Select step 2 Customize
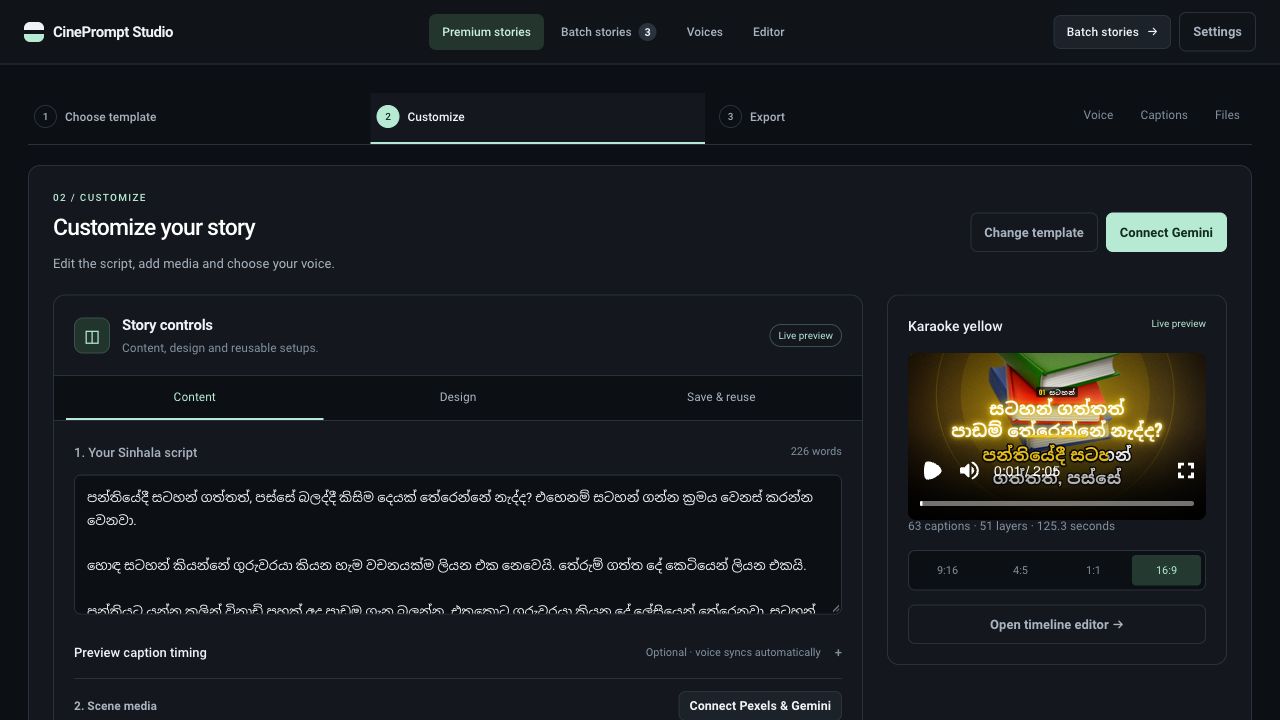Image resolution: width=1280 pixels, height=720 pixels. click(x=537, y=117)
